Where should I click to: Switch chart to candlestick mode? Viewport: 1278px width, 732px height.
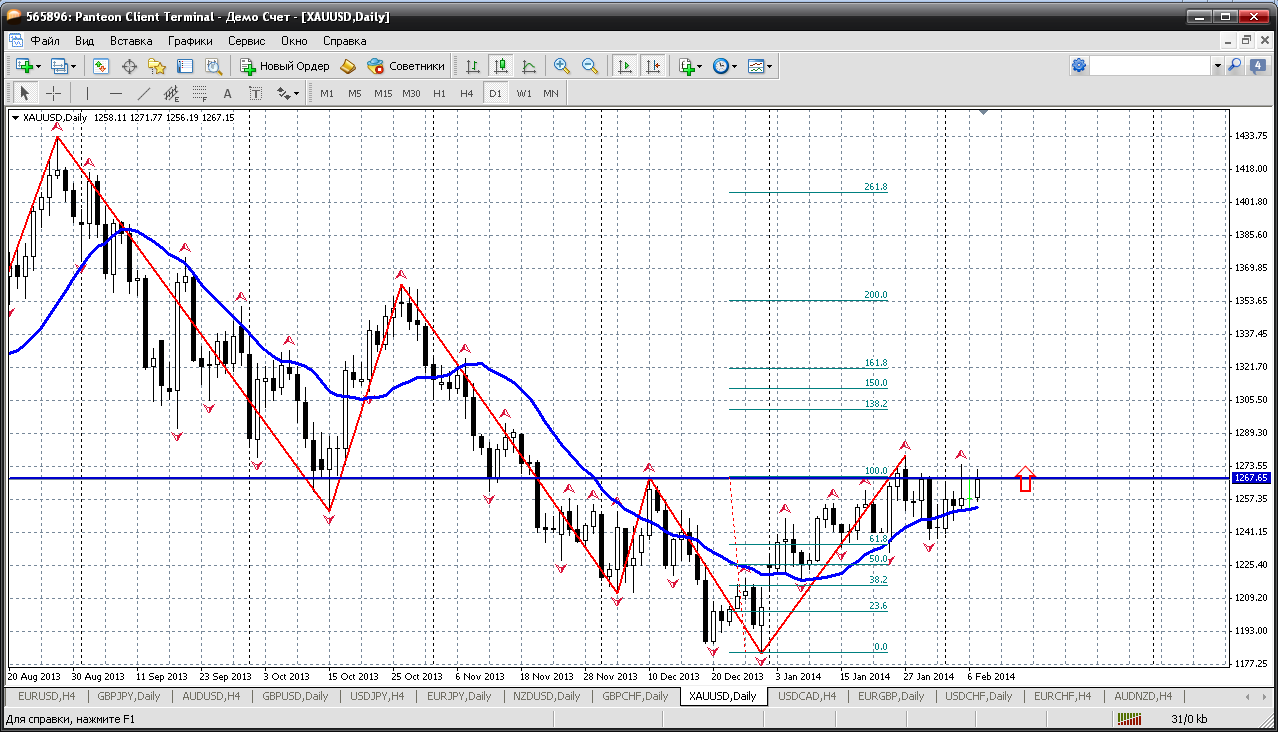[x=500, y=66]
